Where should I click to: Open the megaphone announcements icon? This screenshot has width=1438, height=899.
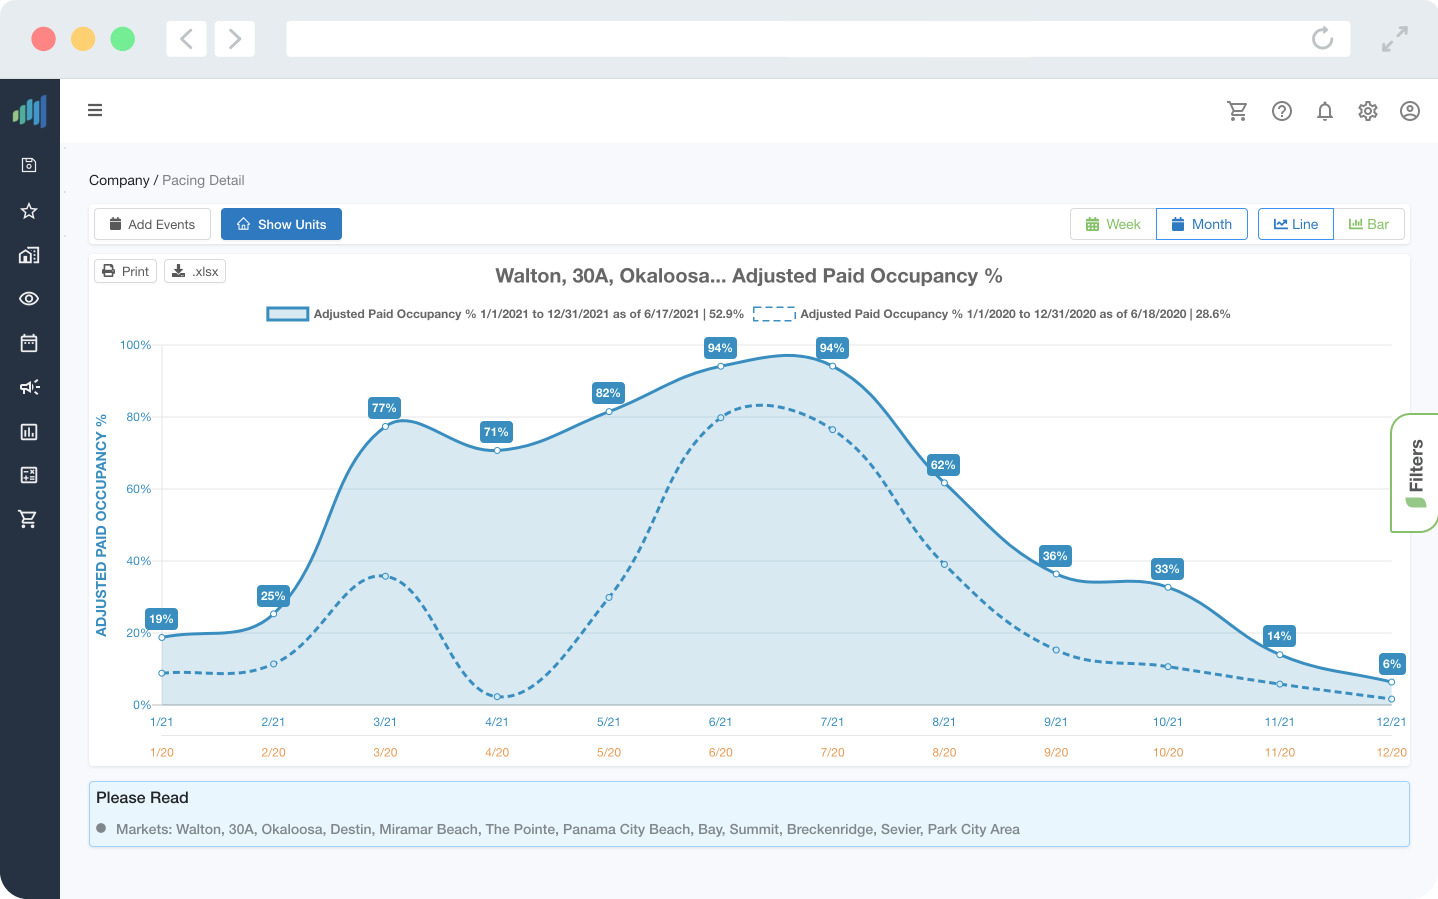point(30,387)
